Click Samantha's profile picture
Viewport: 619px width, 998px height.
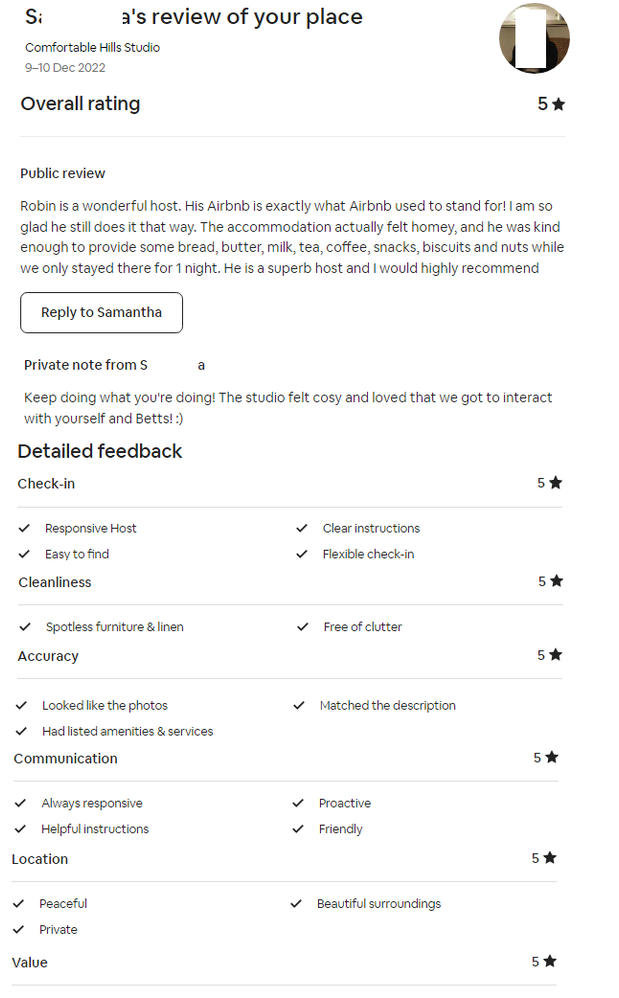534,39
